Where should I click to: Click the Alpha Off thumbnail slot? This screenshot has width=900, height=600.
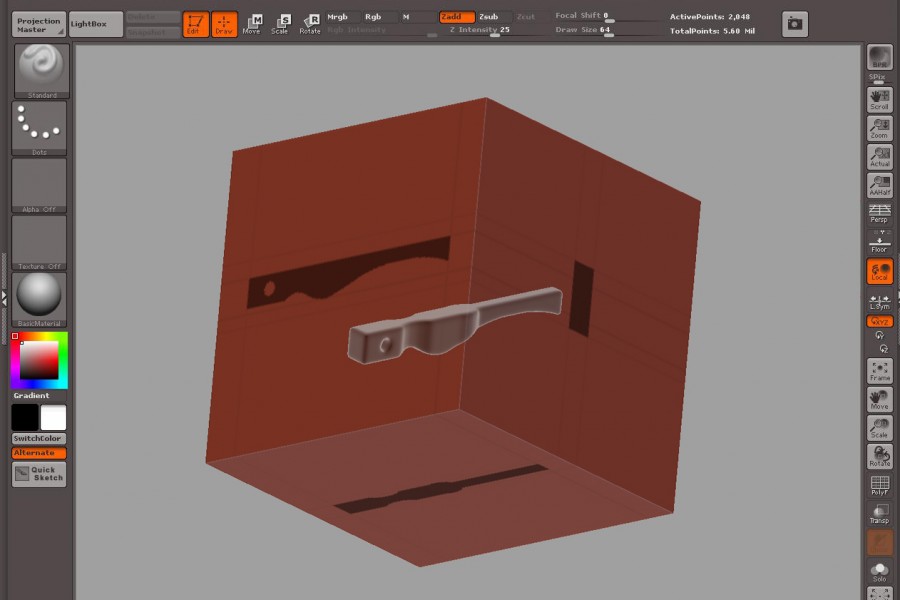[x=39, y=185]
